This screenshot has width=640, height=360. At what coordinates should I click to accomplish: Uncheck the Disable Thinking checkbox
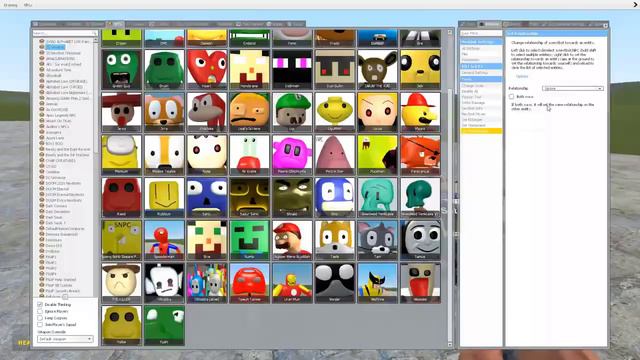pyautogui.click(x=40, y=305)
